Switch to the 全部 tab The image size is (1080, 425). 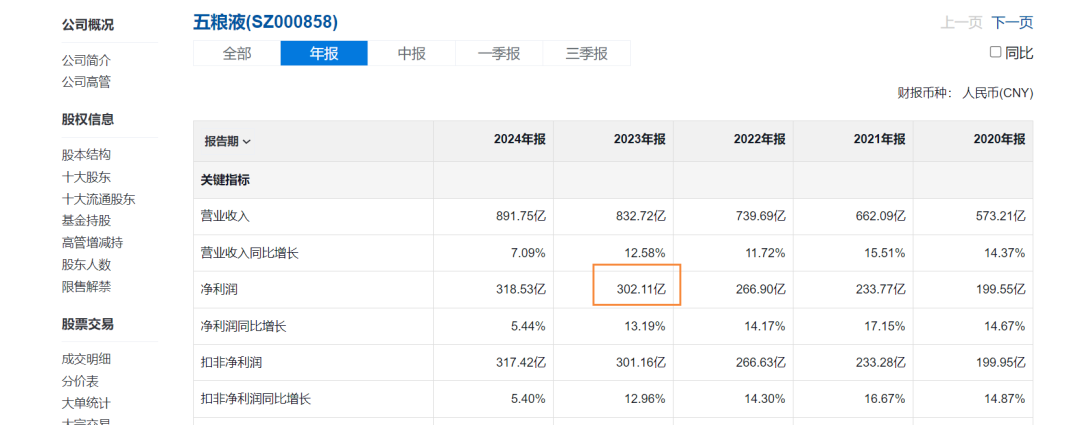(x=237, y=54)
